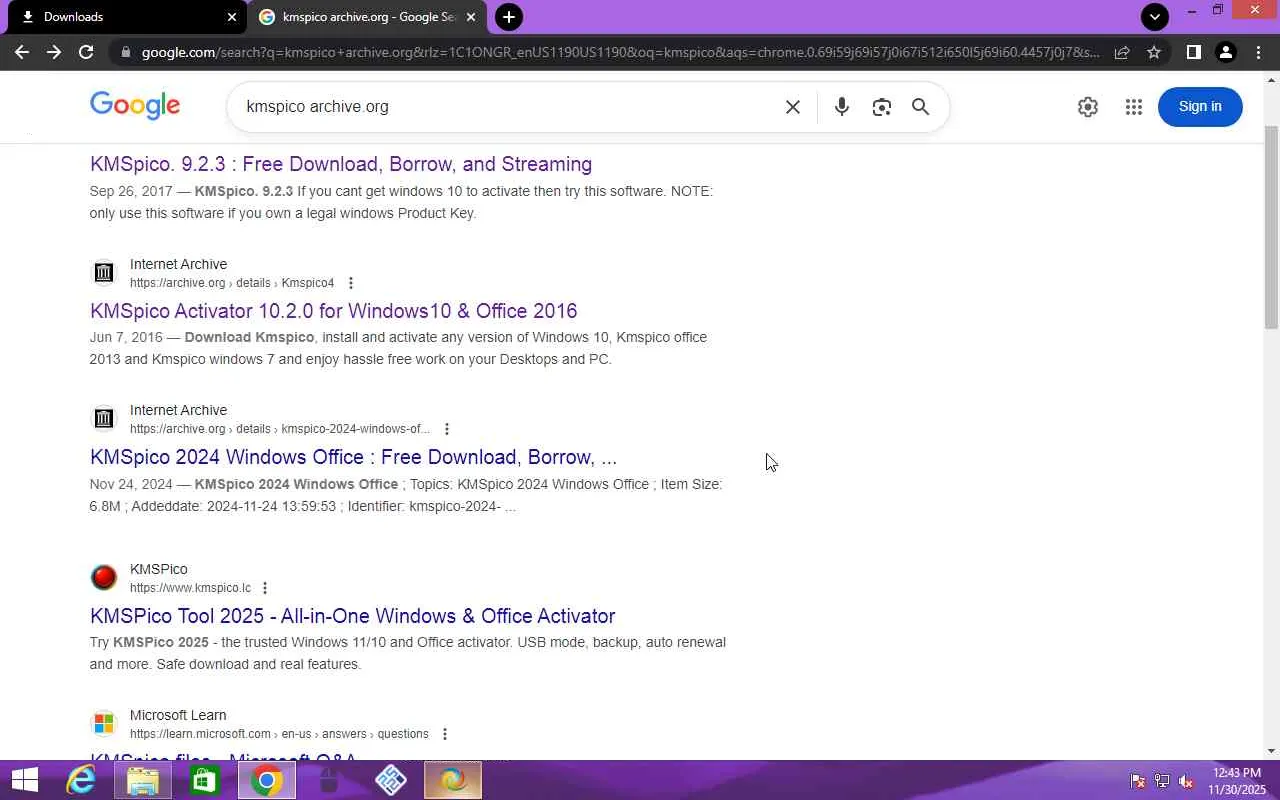1280x800 pixels.
Task: Click the Internet Archive favicon beside Kmspico4
Action: [104, 273]
